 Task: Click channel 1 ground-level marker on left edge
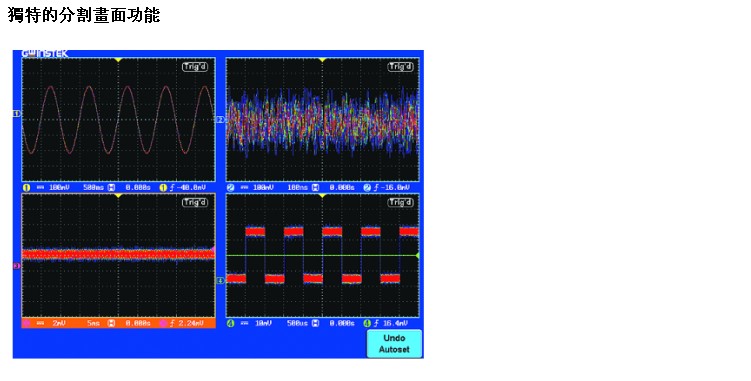[16, 114]
